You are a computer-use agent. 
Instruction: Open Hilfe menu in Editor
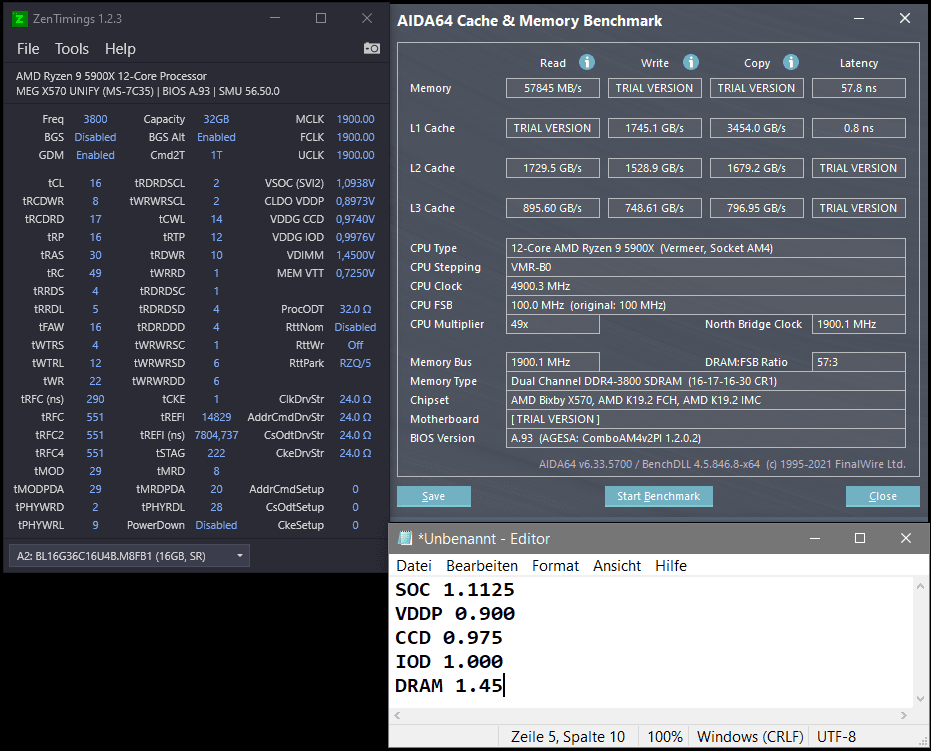[671, 566]
